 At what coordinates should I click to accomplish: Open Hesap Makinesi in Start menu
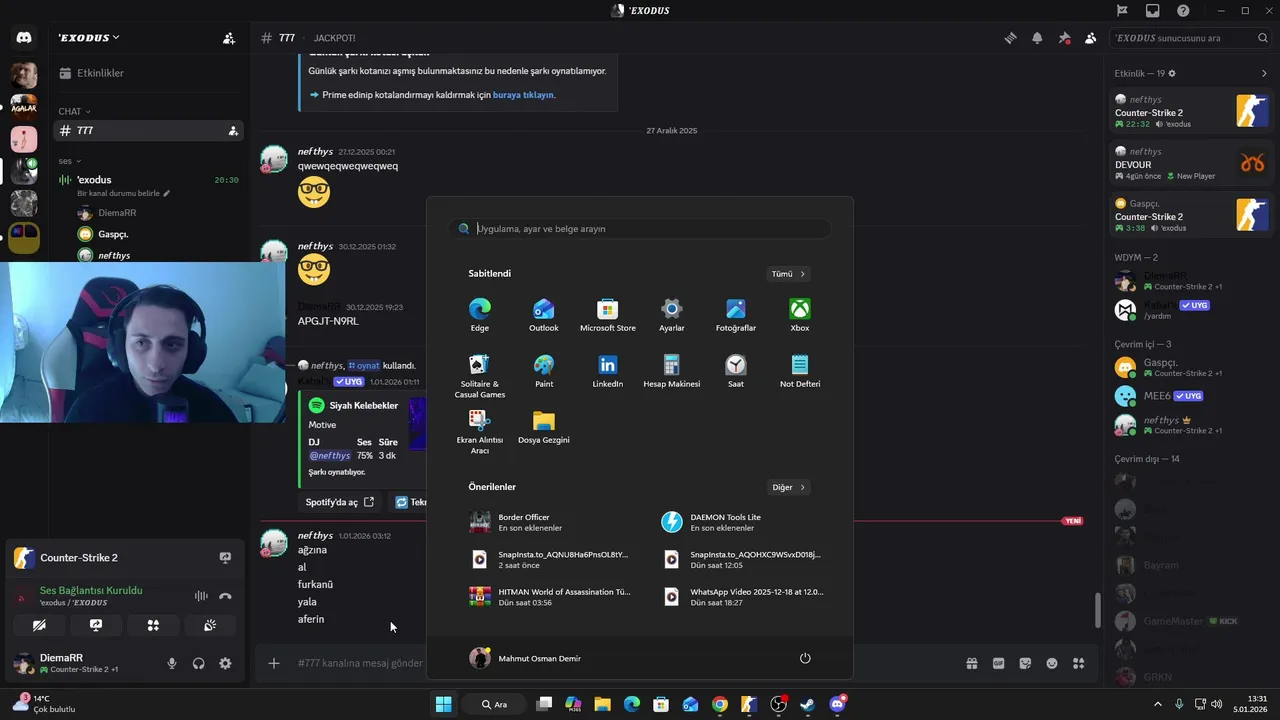[672, 371]
